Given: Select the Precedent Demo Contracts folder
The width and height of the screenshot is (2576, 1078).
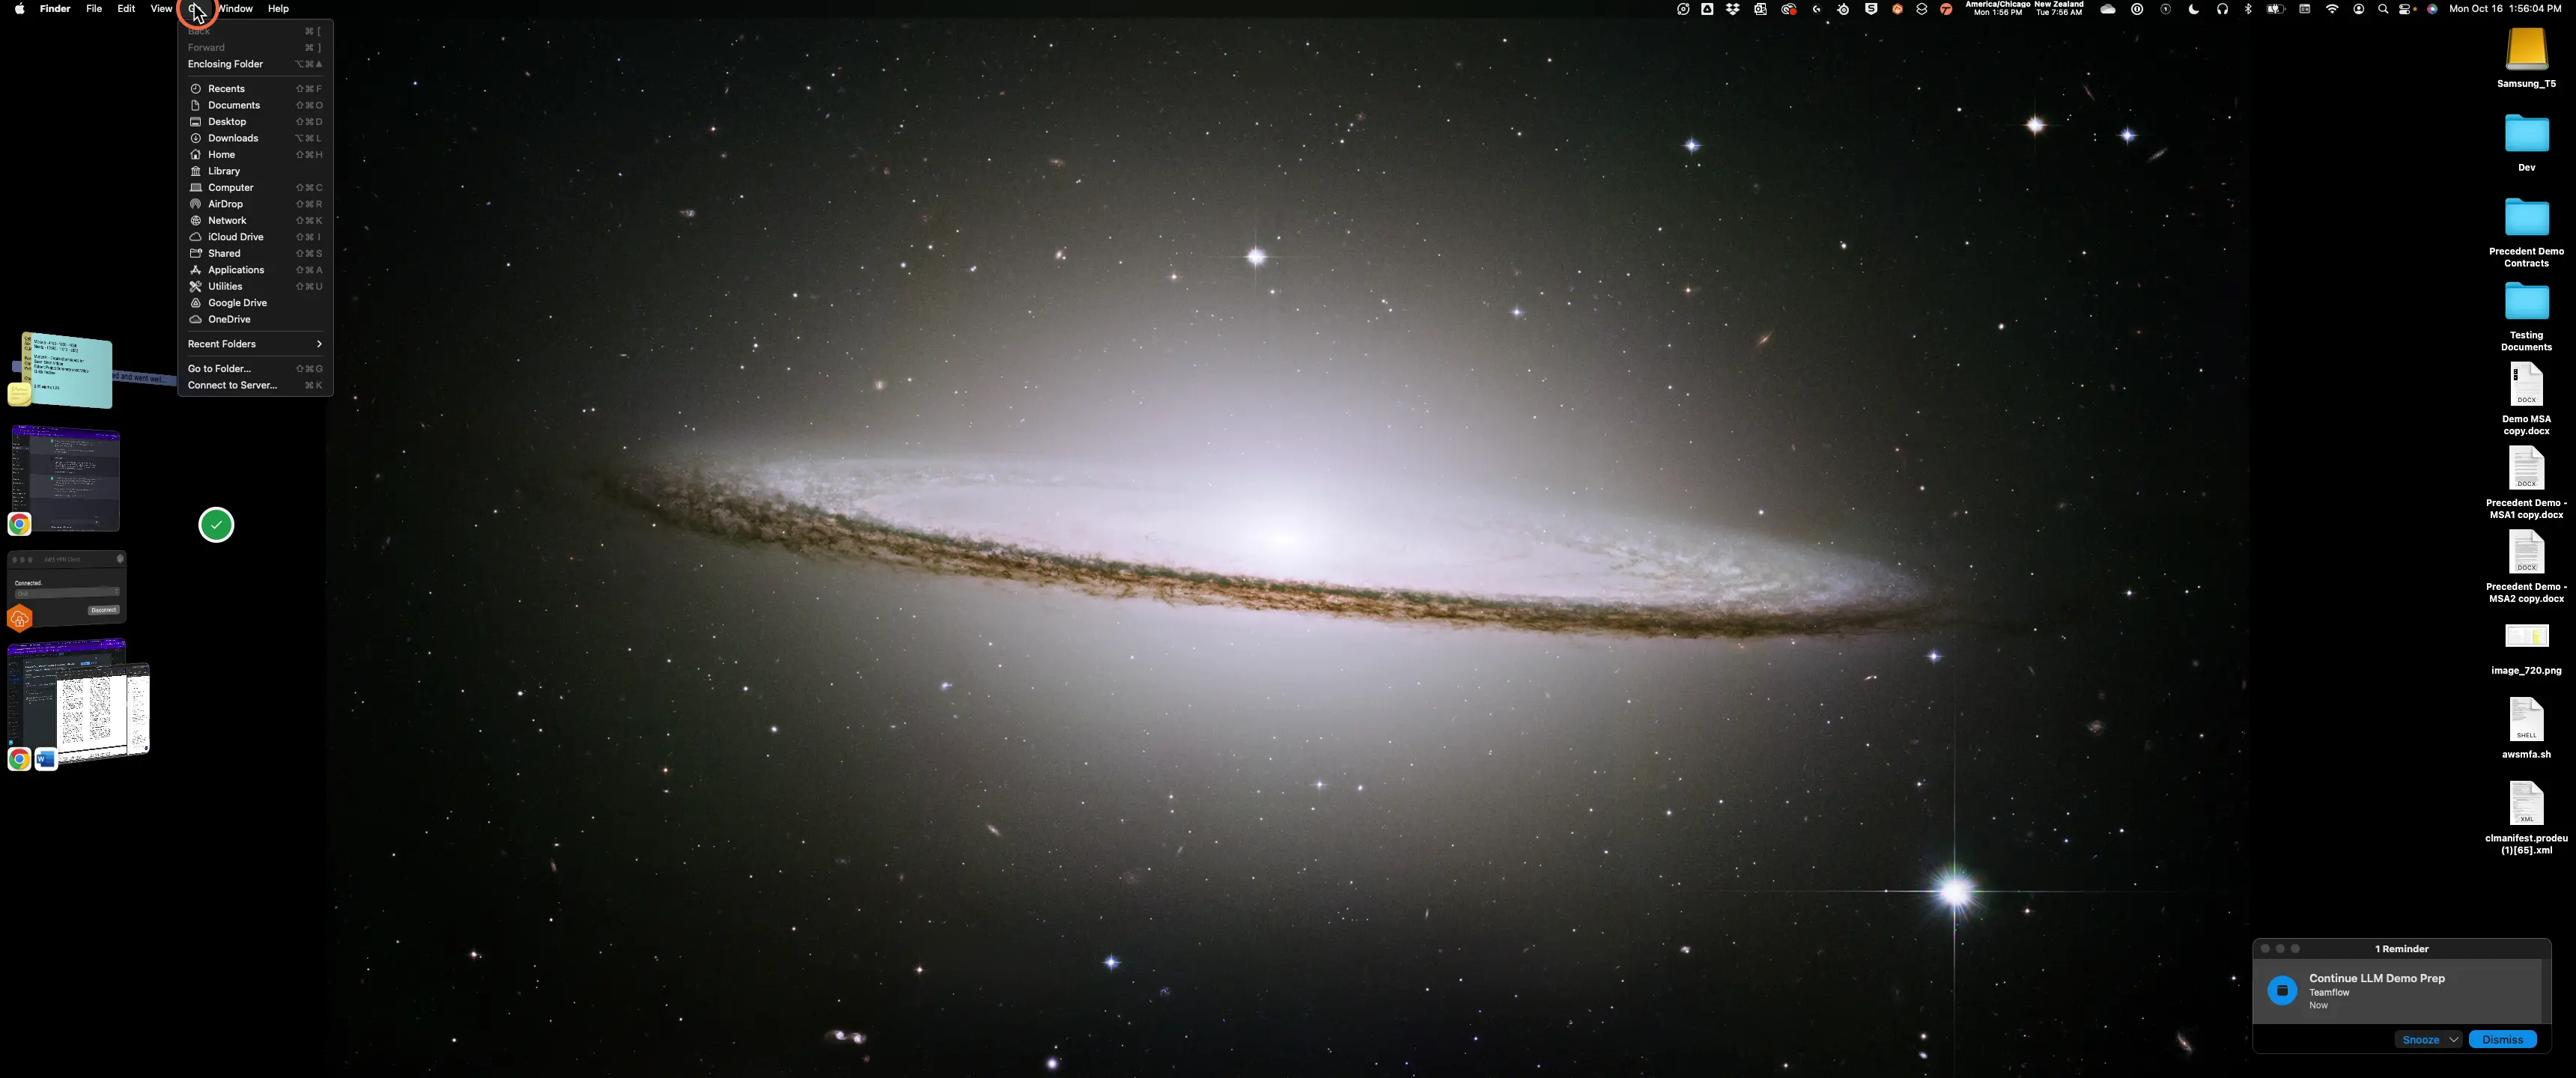Looking at the screenshot, I should tap(2526, 217).
